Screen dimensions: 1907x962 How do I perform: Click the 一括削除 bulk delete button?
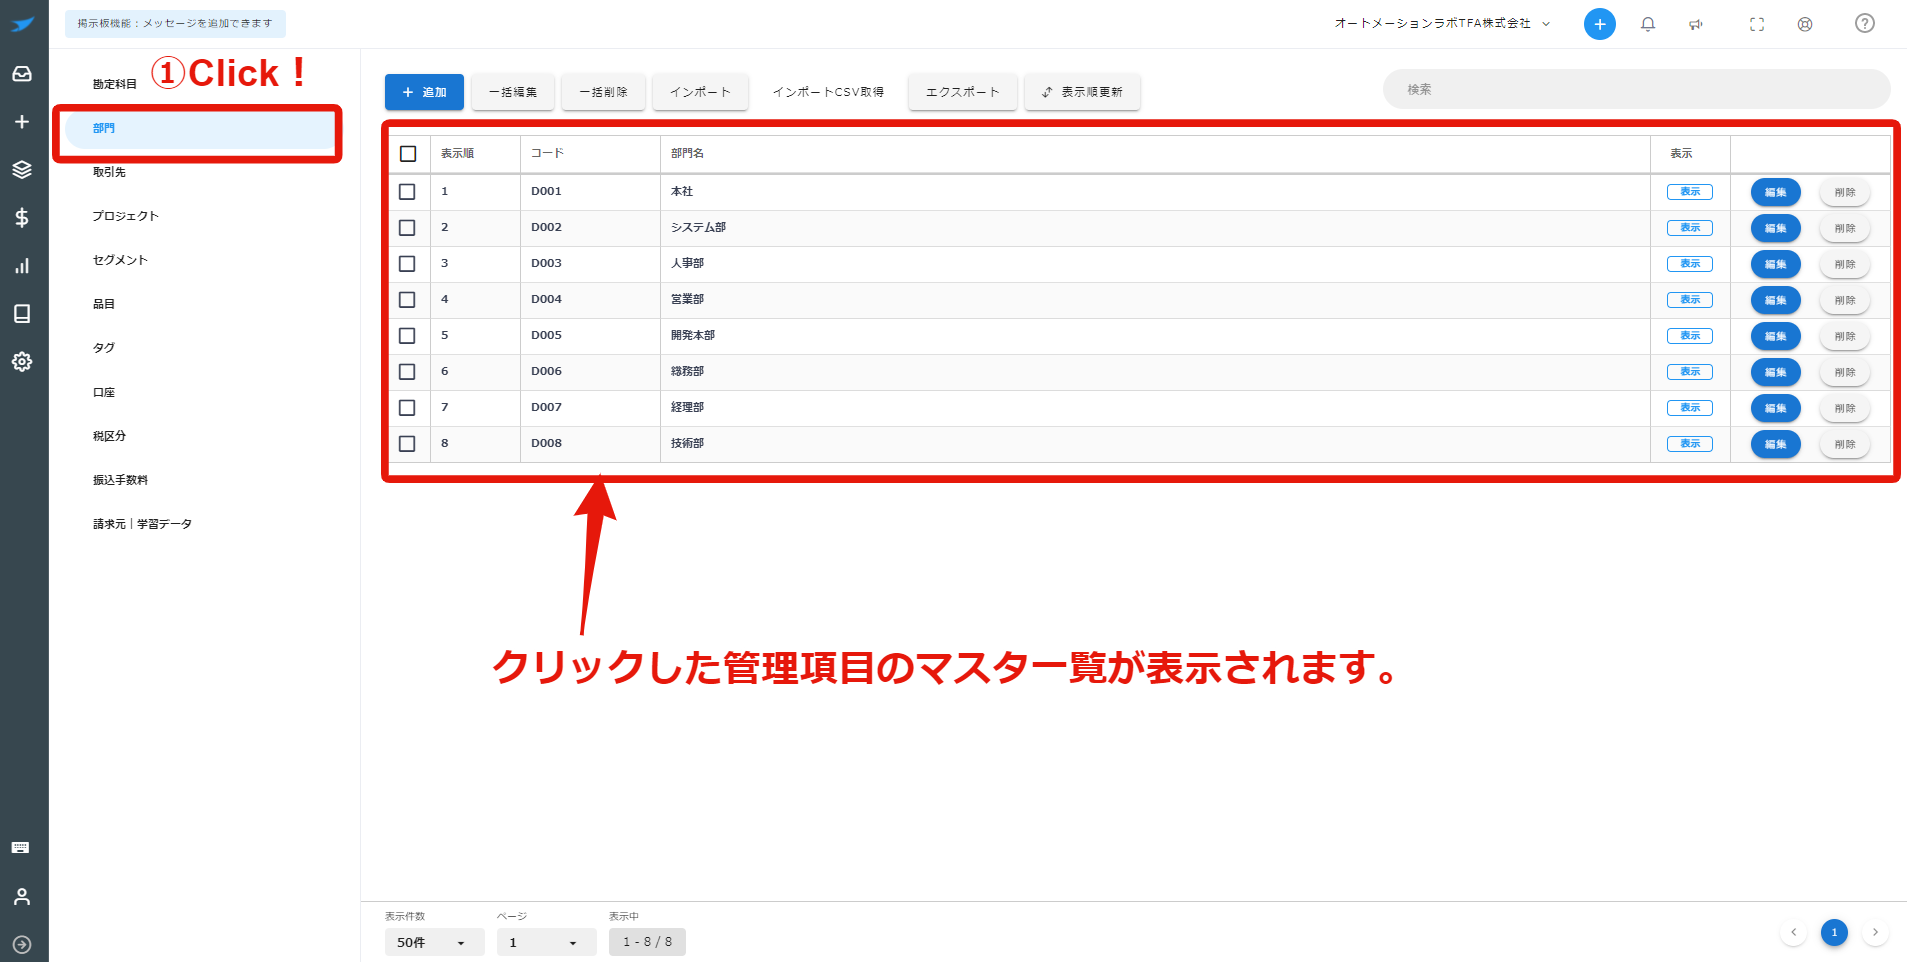603,92
